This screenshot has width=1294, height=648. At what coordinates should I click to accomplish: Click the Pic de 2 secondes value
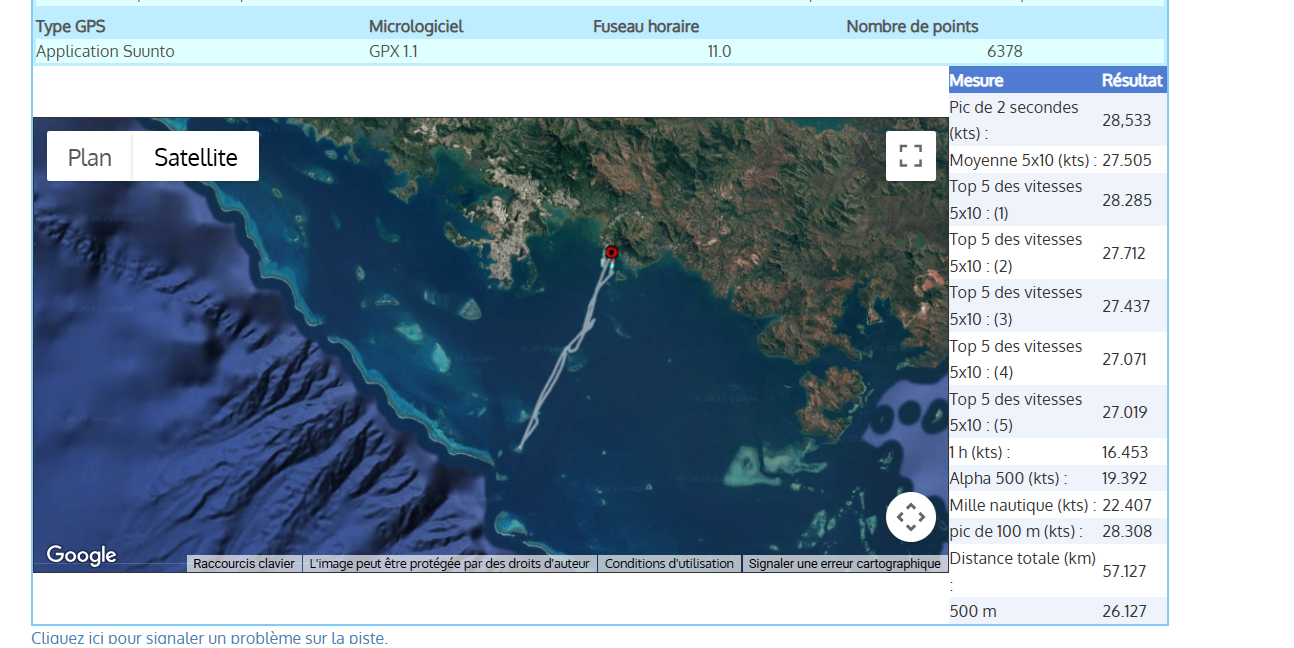click(1126, 120)
